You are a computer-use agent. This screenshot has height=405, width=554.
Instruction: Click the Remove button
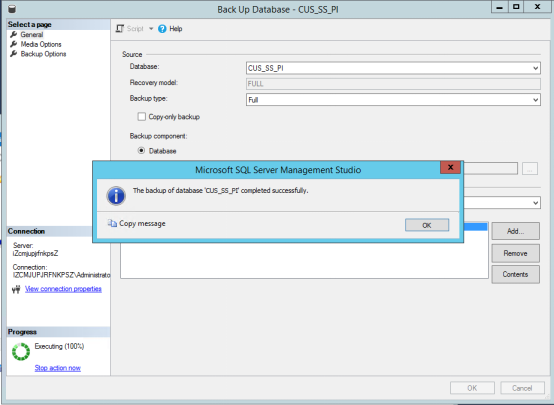[515, 253]
